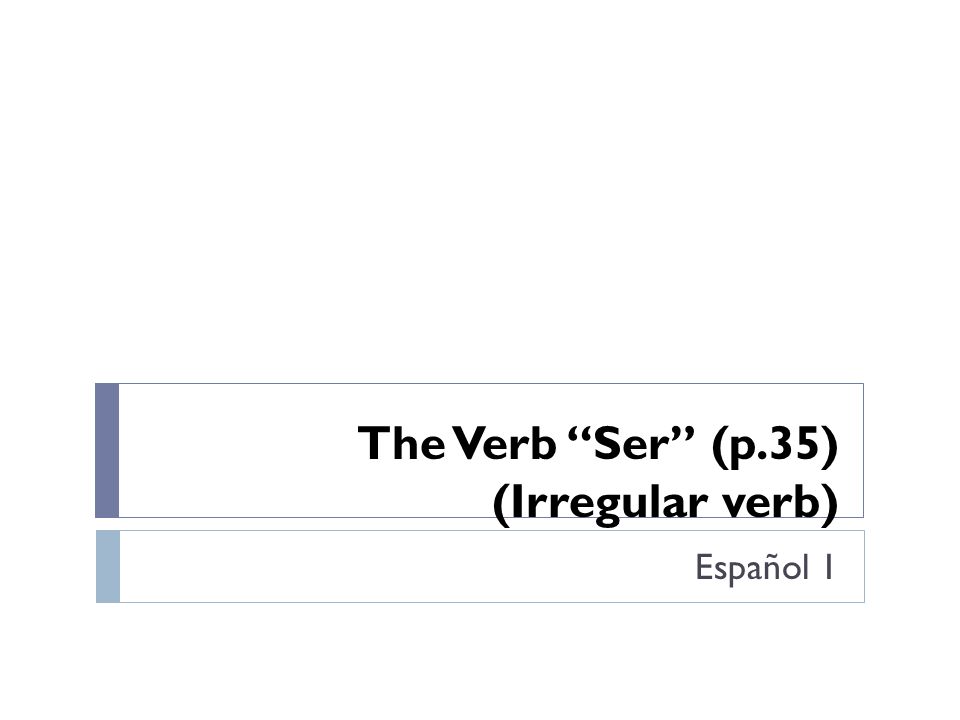Select the light blue accent bar beside subtitle
The width and height of the screenshot is (960, 720).
[x=108, y=566]
